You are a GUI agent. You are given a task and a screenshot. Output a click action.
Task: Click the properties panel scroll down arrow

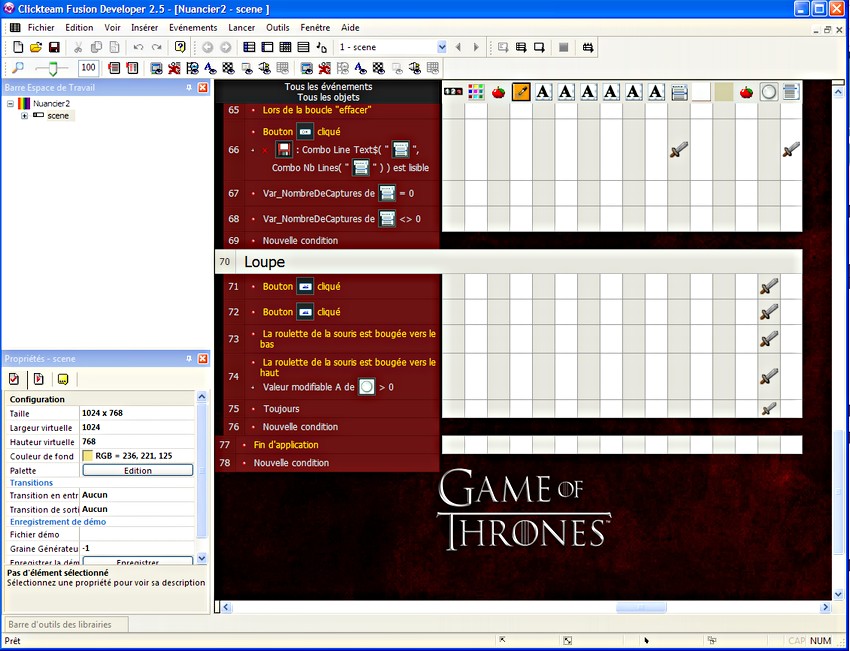click(x=202, y=558)
